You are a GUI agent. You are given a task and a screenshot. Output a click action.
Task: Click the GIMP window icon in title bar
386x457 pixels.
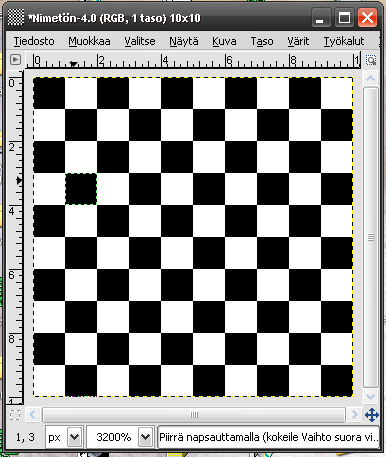pyautogui.click(x=16, y=17)
